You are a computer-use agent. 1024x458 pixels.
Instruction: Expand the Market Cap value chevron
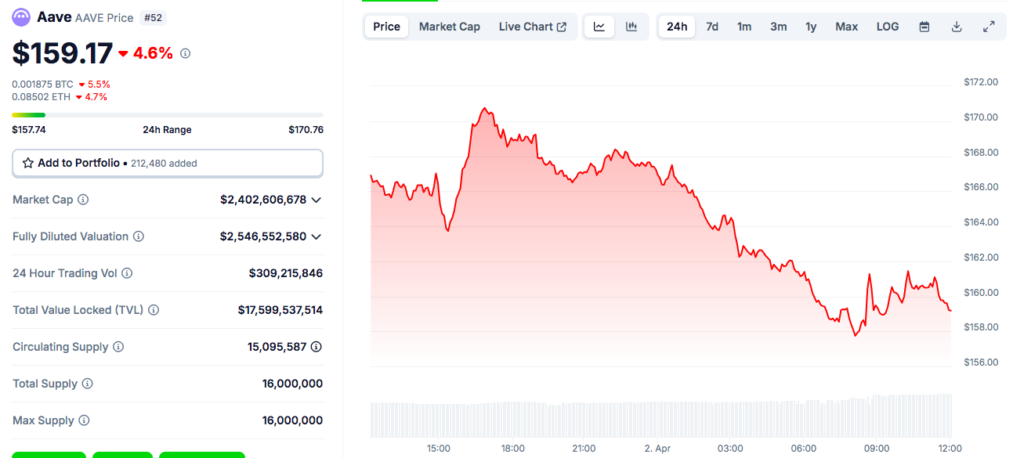(317, 200)
